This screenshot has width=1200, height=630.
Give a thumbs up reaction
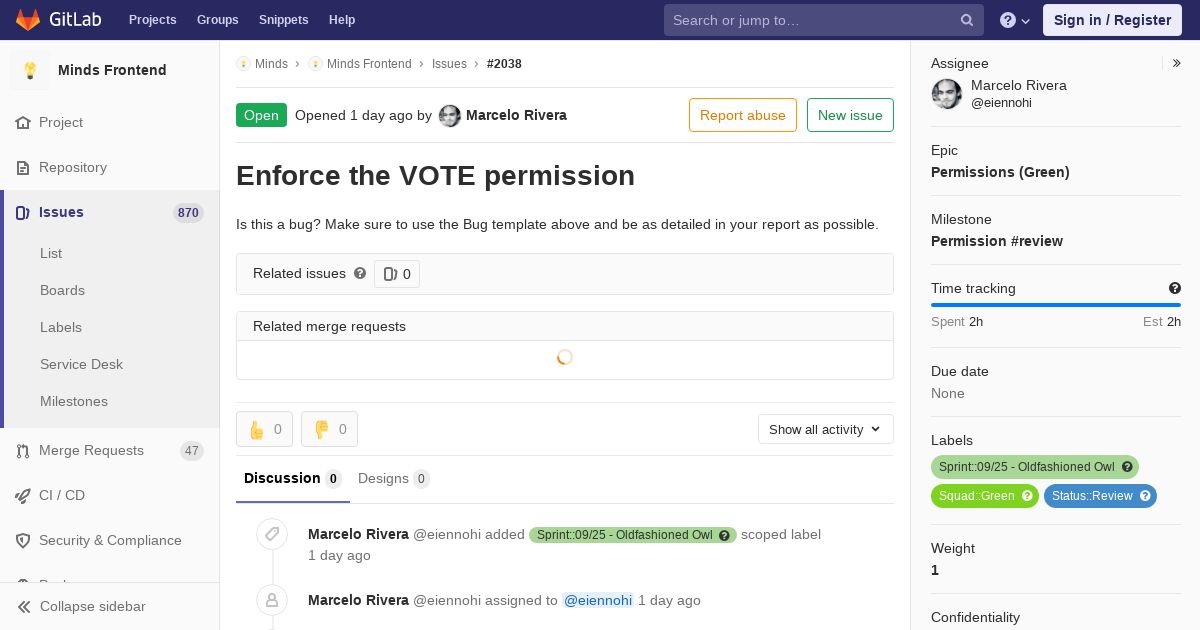(264, 429)
